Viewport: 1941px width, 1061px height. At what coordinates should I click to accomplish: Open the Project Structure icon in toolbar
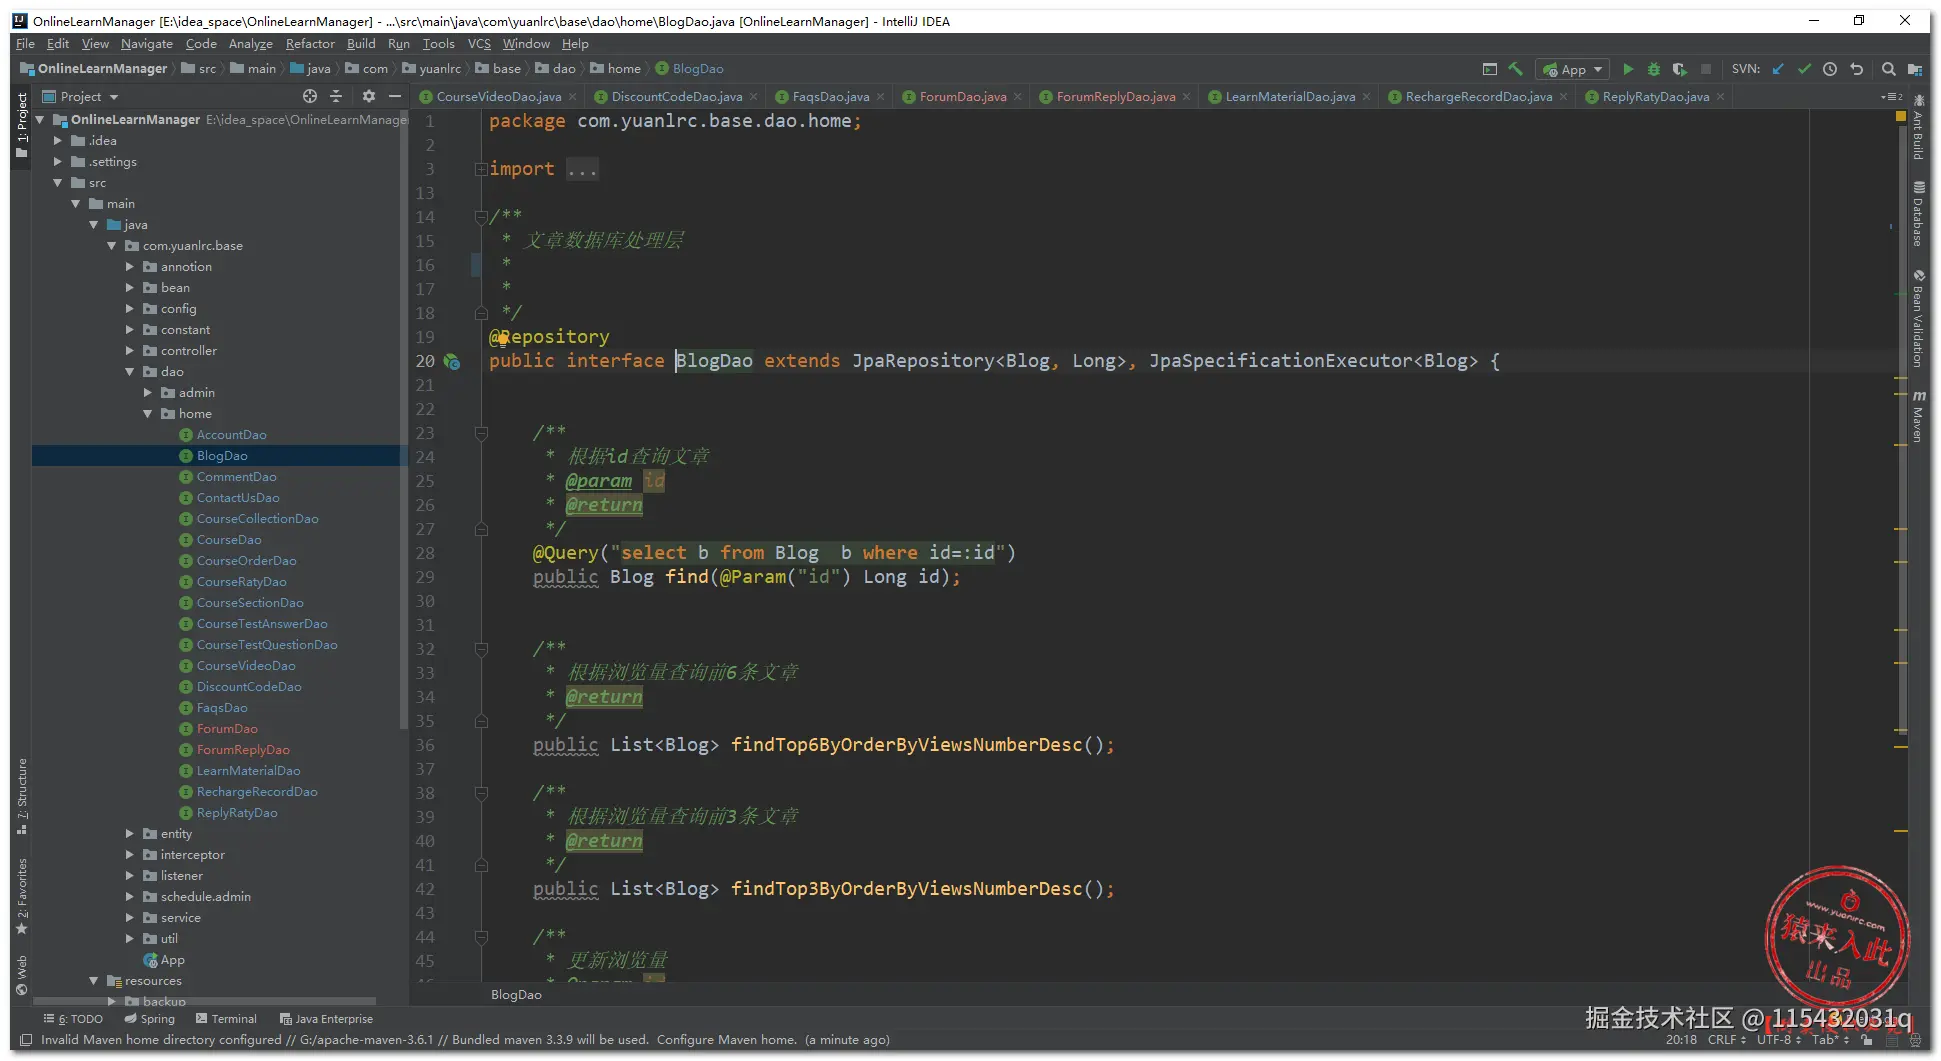point(1915,69)
